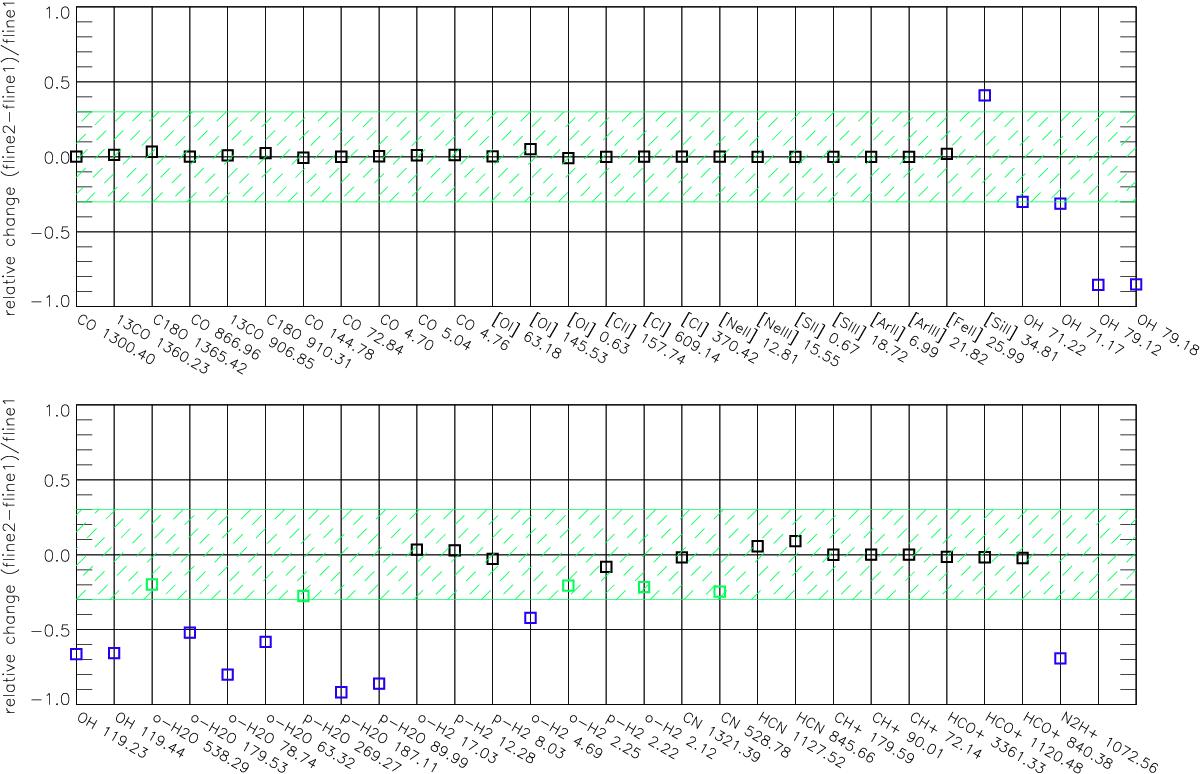The width and height of the screenshot is (1200, 774).
Task: Click the green CN 528.78 square marker
Action: coord(719,592)
